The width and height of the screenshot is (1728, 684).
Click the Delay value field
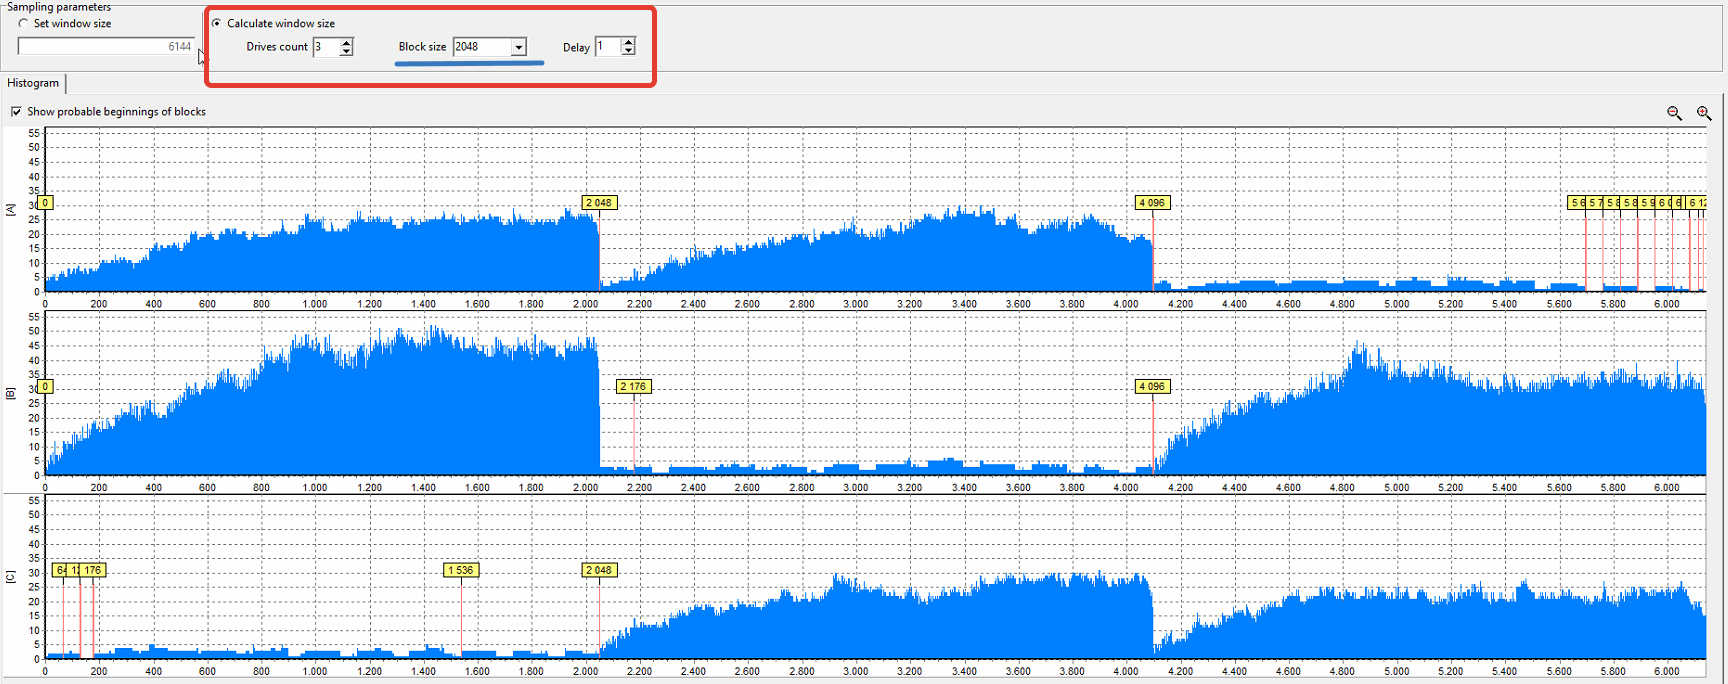coord(608,47)
